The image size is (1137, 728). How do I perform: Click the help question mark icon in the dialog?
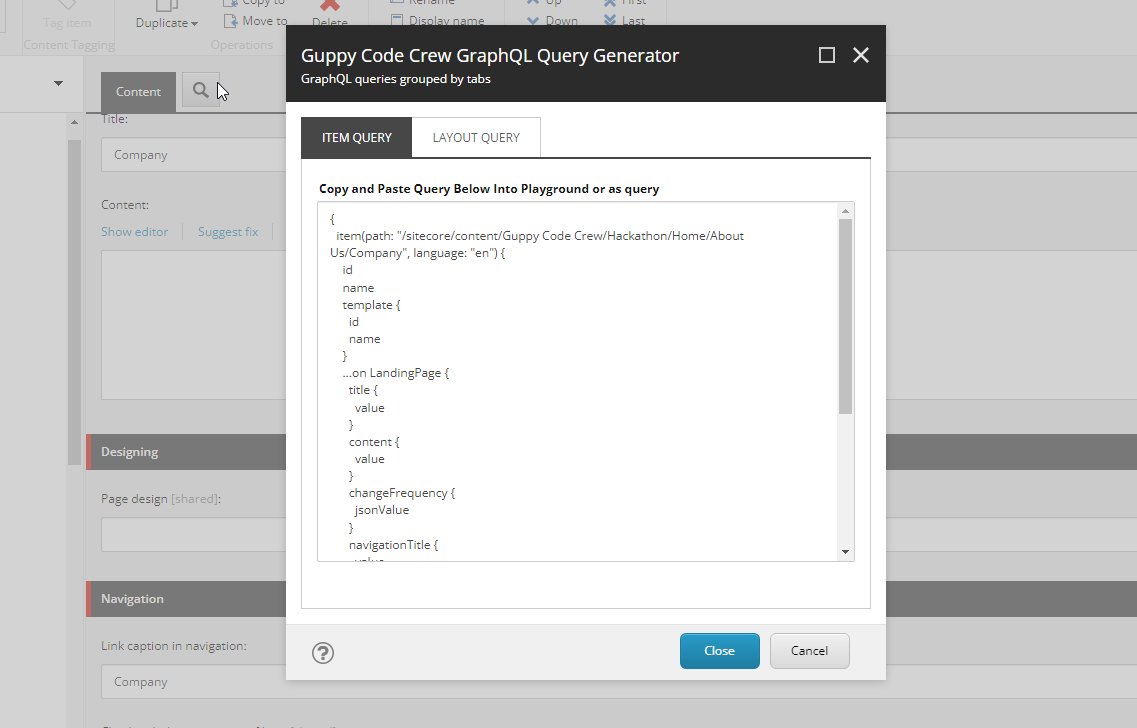322,653
